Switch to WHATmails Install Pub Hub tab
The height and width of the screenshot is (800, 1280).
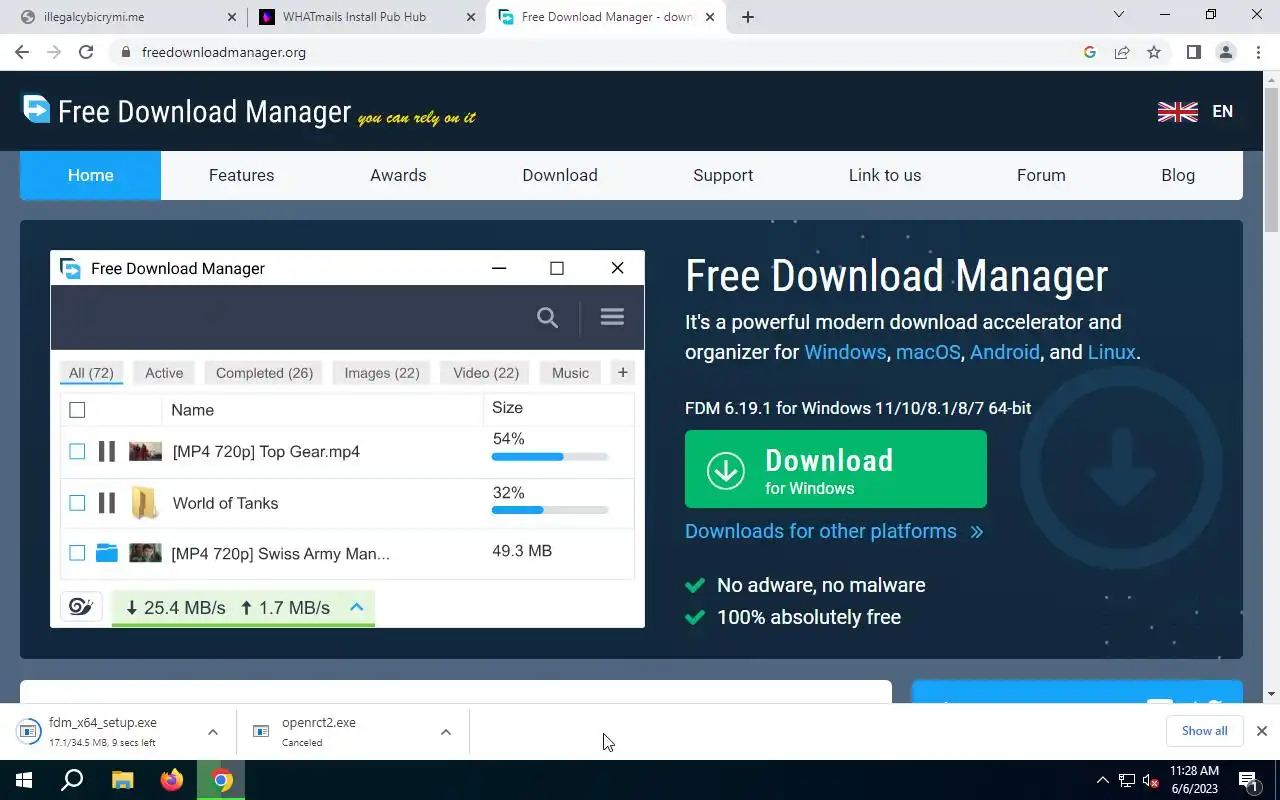click(x=366, y=17)
